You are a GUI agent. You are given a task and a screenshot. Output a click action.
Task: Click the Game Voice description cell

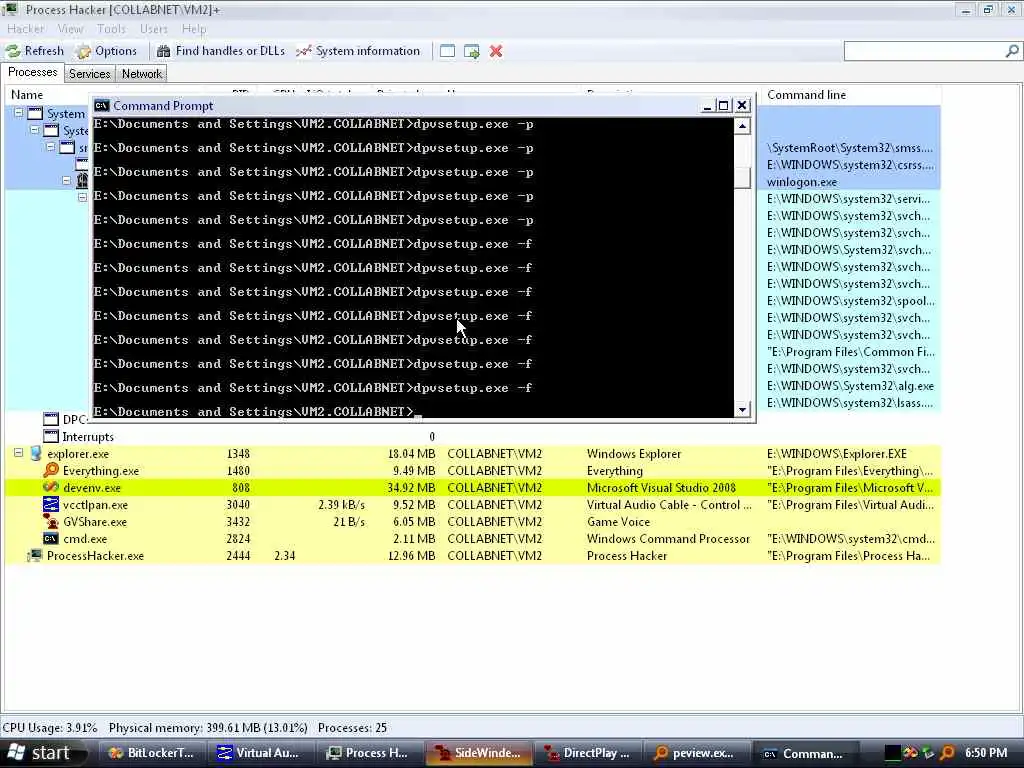[x=618, y=522]
